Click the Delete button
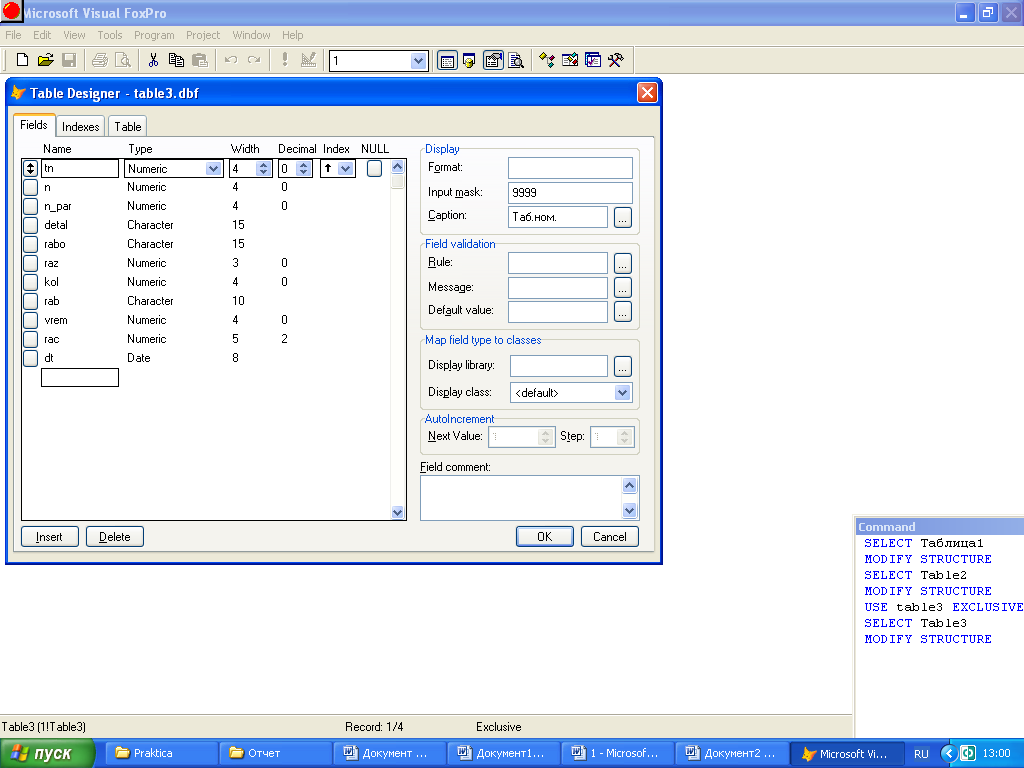This screenshot has height=768, width=1024. [115, 537]
